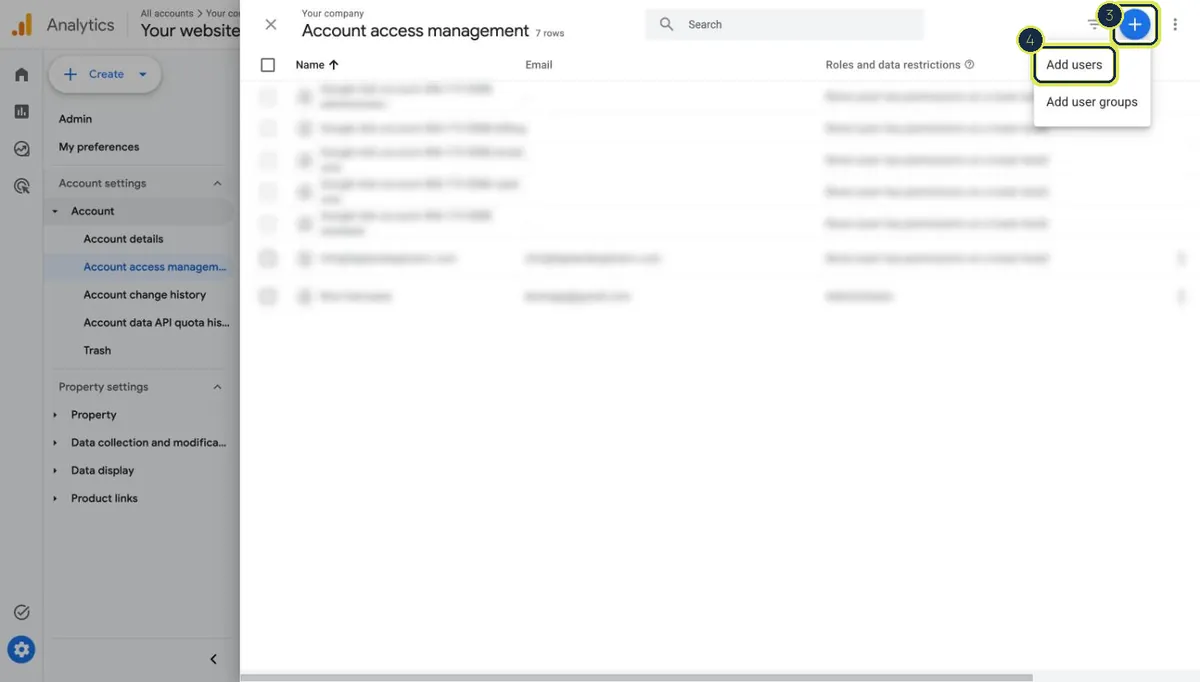Sort by the Name column arrow
This screenshot has width=1200, height=682.
(334, 65)
